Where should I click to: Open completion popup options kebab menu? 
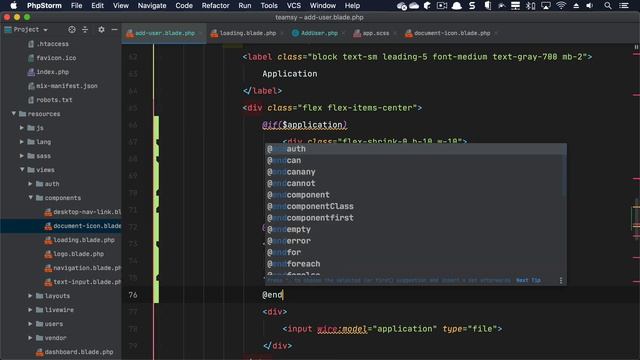pos(561,280)
